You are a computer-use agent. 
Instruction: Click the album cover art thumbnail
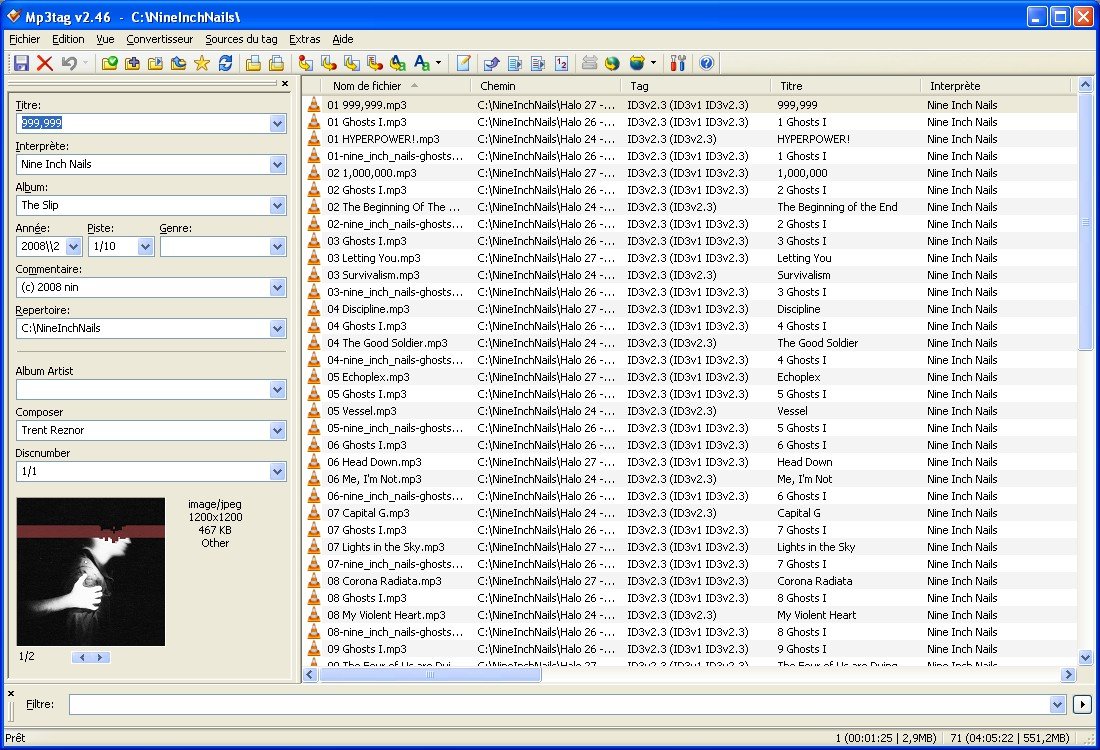coord(91,571)
